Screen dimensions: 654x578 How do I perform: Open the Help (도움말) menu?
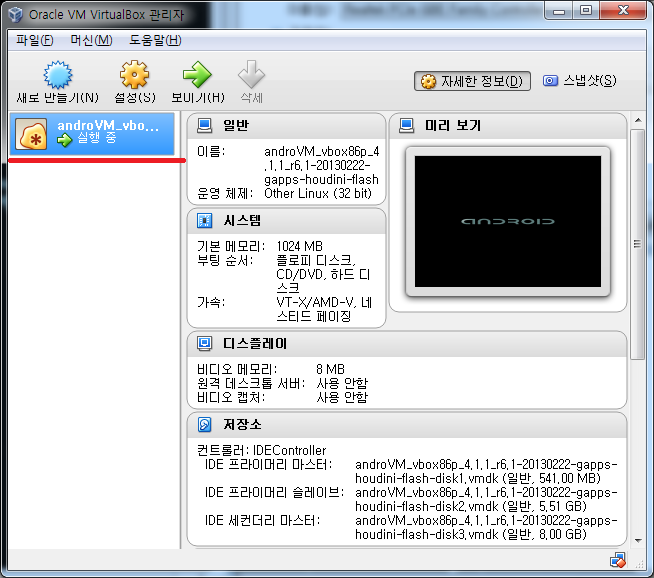pos(155,40)
